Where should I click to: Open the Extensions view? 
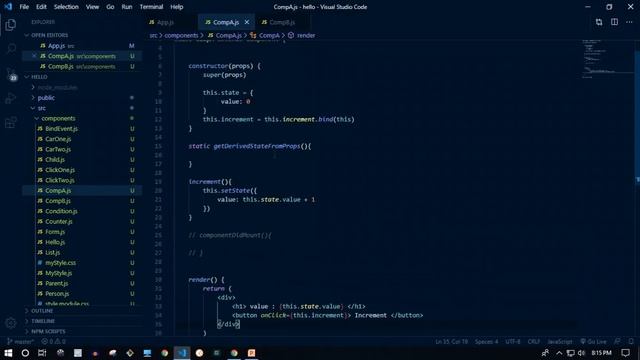tap(11, 122)
